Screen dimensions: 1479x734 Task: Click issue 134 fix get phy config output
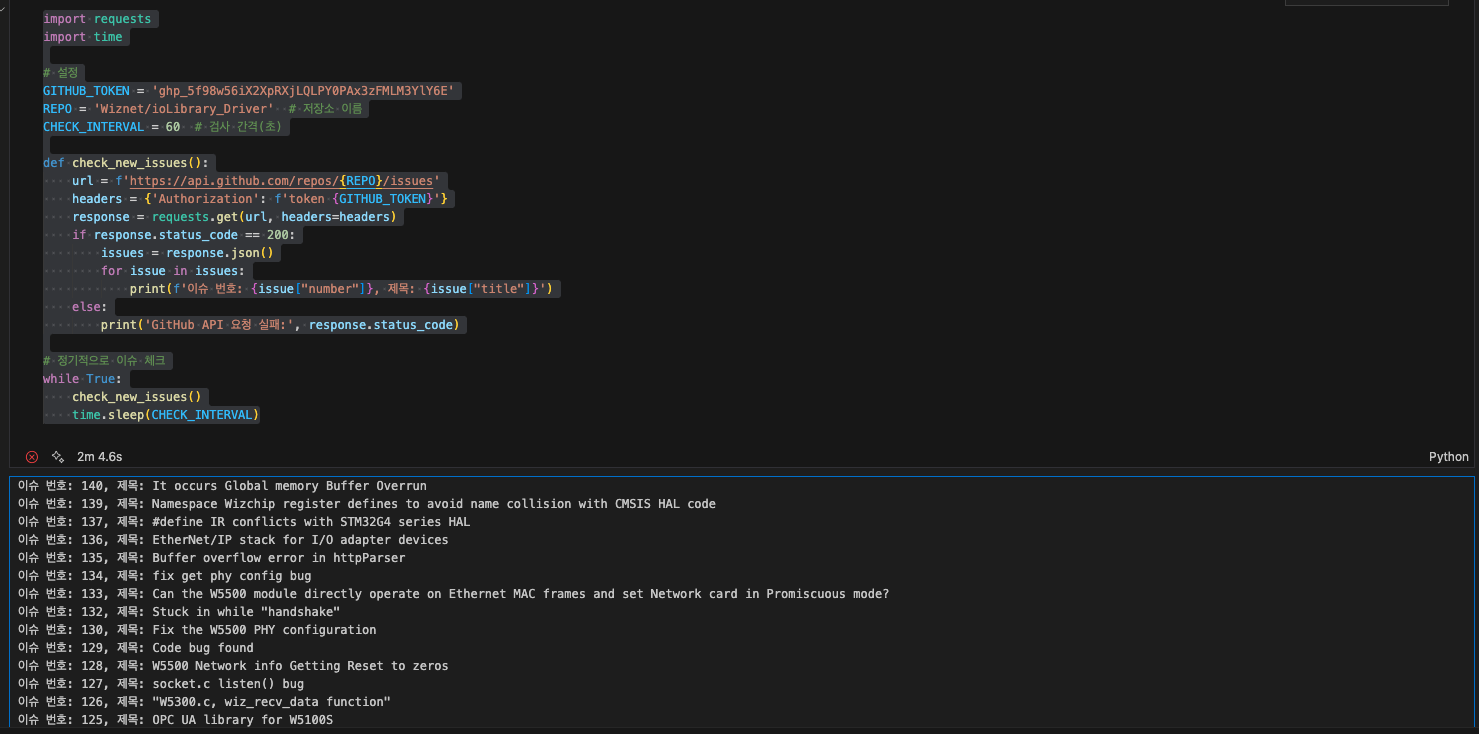tap(165, 576)
